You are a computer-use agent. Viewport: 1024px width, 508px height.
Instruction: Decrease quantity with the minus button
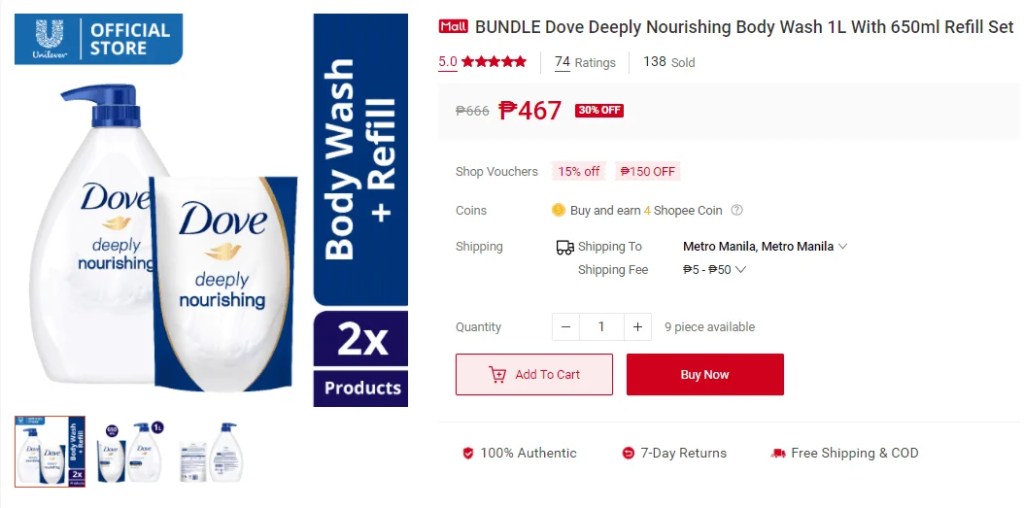point(566,327)
